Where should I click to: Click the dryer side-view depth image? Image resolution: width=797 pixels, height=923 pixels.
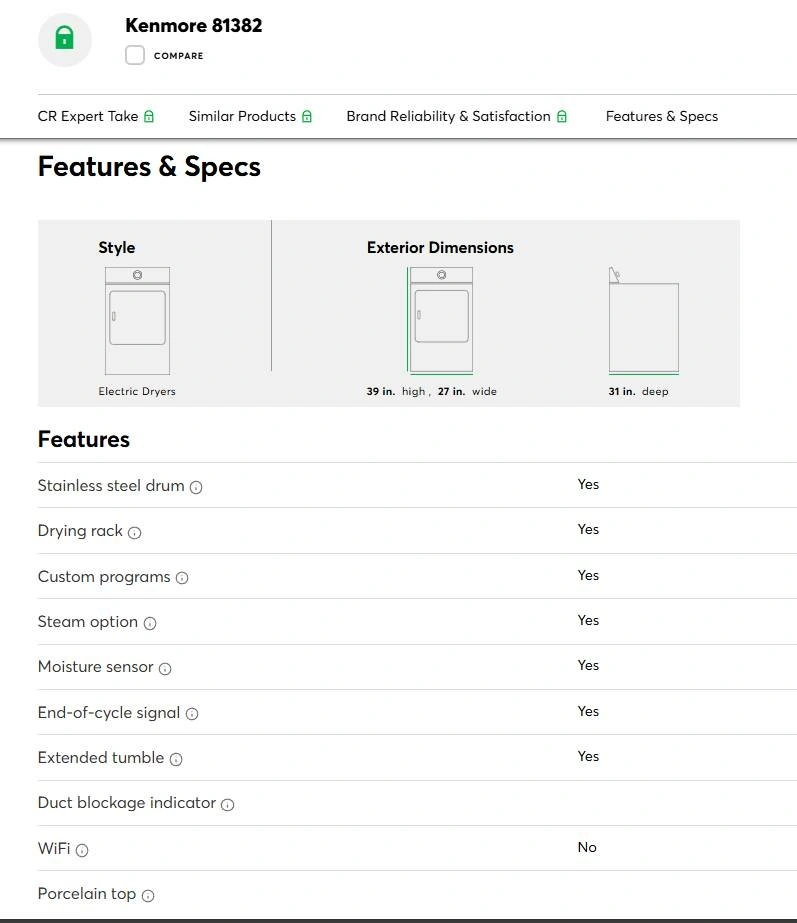tap(643, 321)
